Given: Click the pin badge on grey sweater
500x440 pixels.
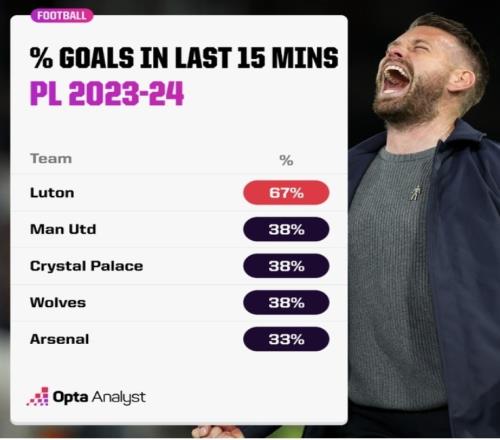Looking at the screenshot, I should tap(415, 193).
